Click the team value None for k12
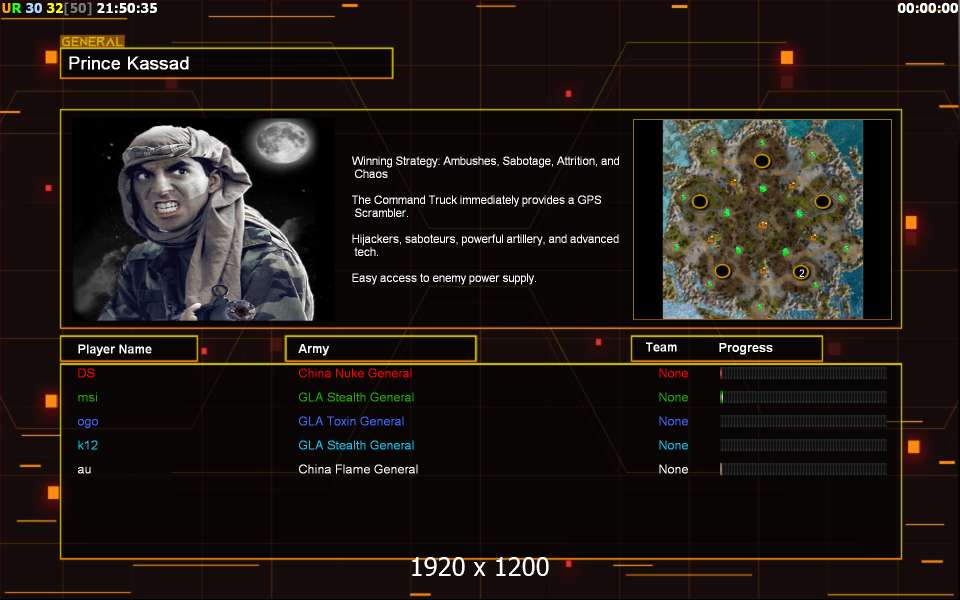960x600 pixels. [673, 445]
